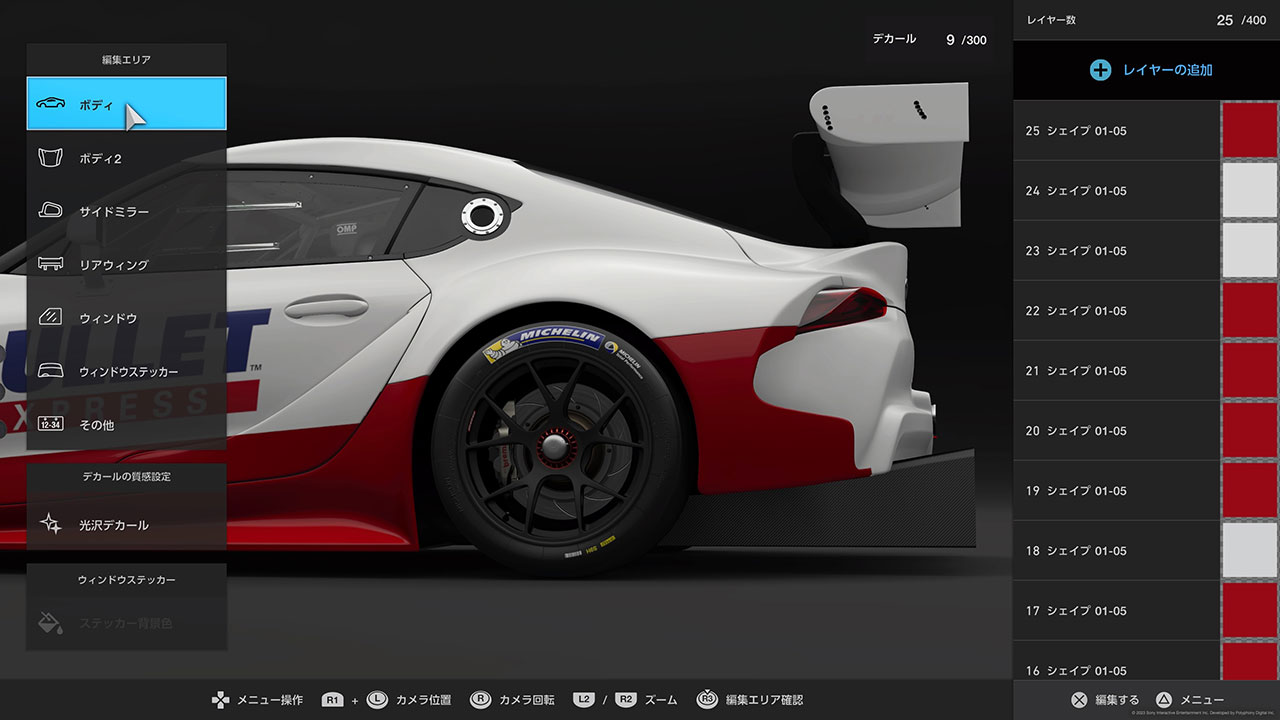The height and width of the screenshot is (720, 1280).
Task: Select layer 23 シェイプ 01-05
Action: (x=1146, y=250)
